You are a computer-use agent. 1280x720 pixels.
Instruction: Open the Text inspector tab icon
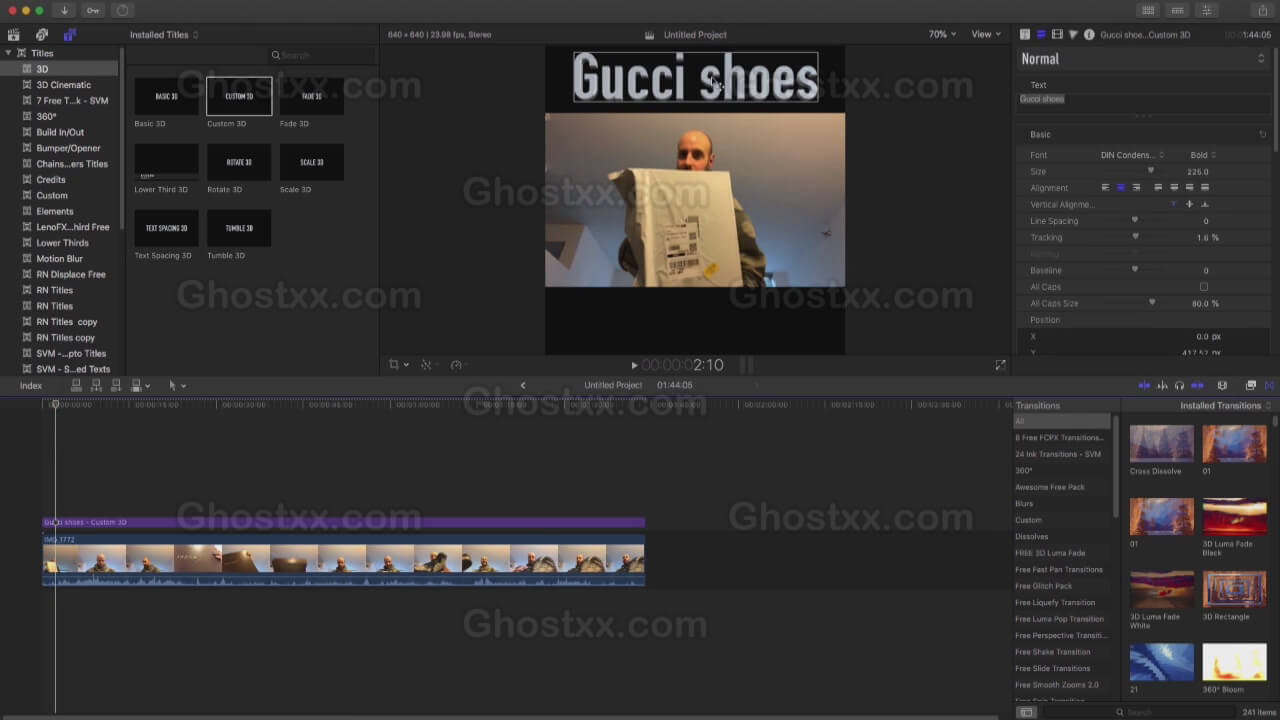pos(1041,34)
